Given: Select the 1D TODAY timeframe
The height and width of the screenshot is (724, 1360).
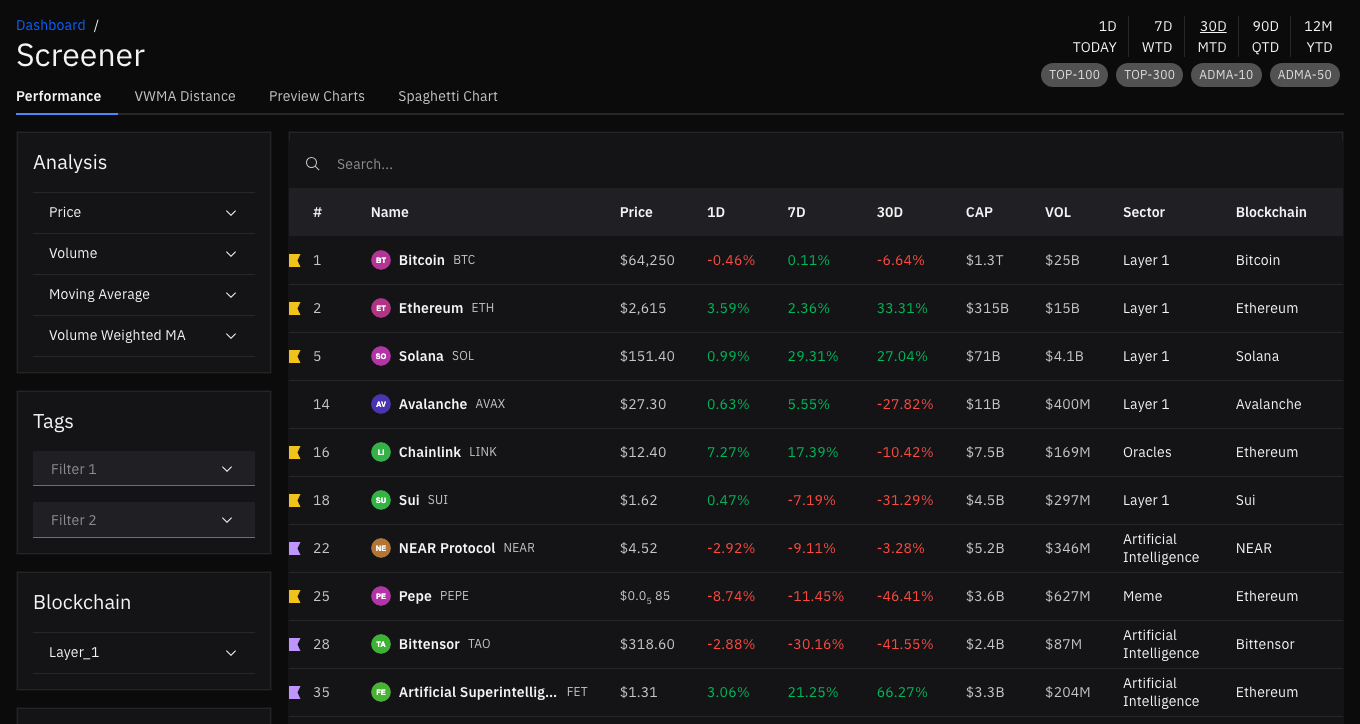Looking at the screenshot, I should 1095,37.
